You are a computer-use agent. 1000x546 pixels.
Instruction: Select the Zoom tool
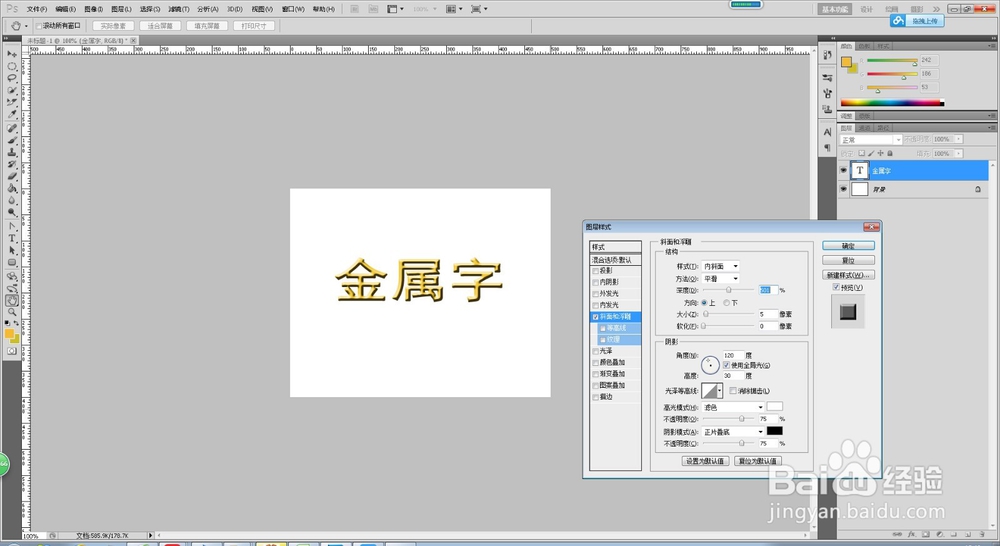click(x=12, y=312)
